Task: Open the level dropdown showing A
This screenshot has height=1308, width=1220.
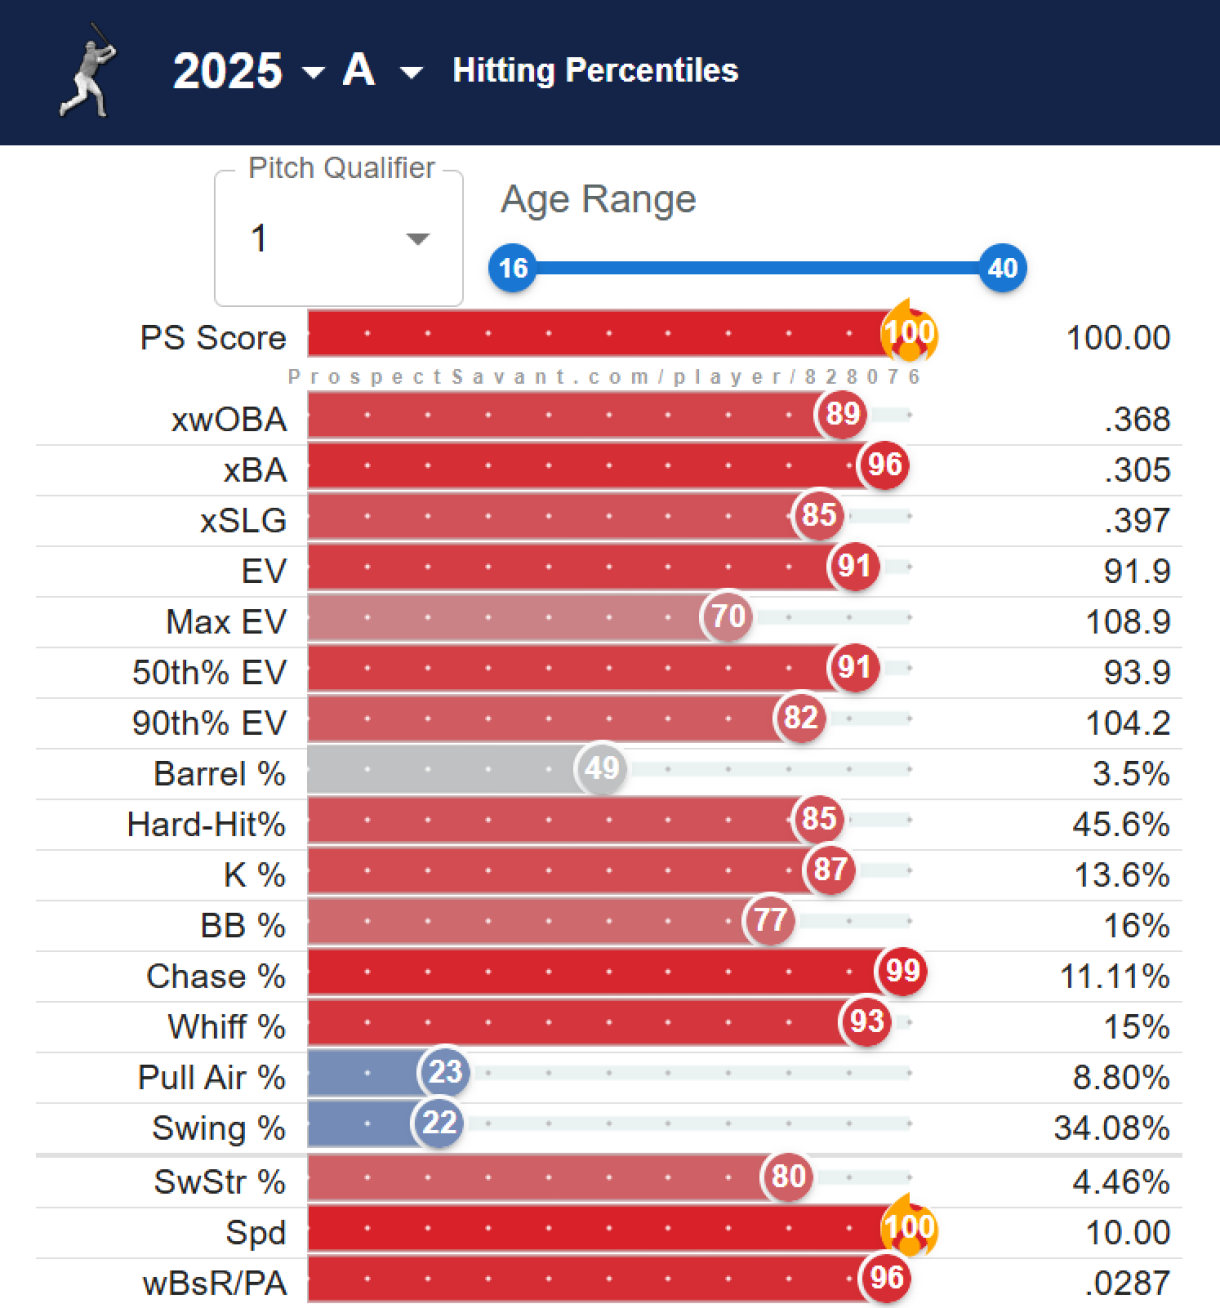Action: pos(380,70)
